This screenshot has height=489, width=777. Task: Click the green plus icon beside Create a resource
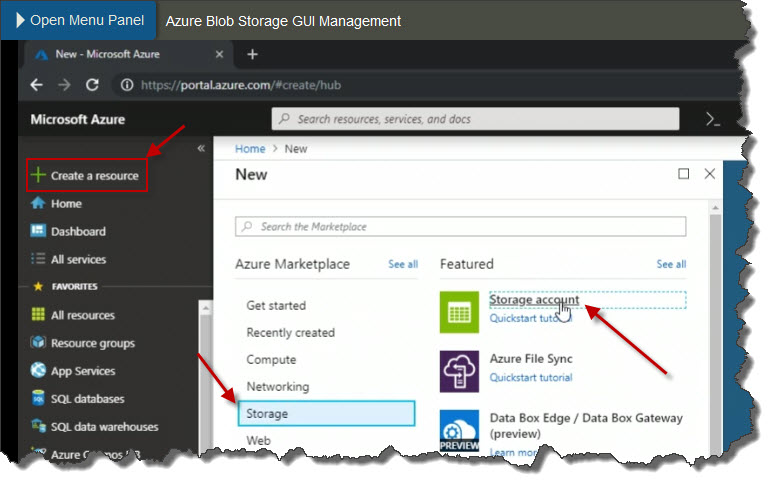(38, 175)
